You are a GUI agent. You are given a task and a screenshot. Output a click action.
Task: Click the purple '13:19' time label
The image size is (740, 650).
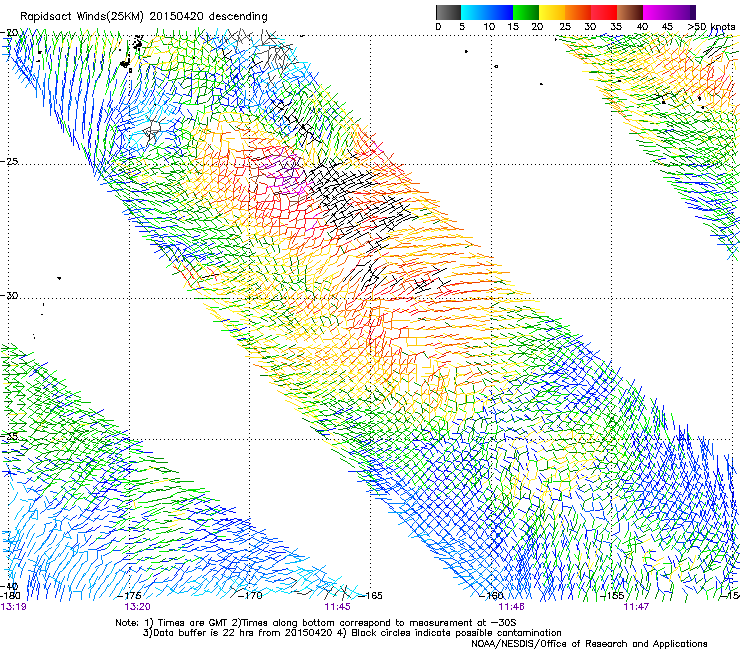click(13, 607)
